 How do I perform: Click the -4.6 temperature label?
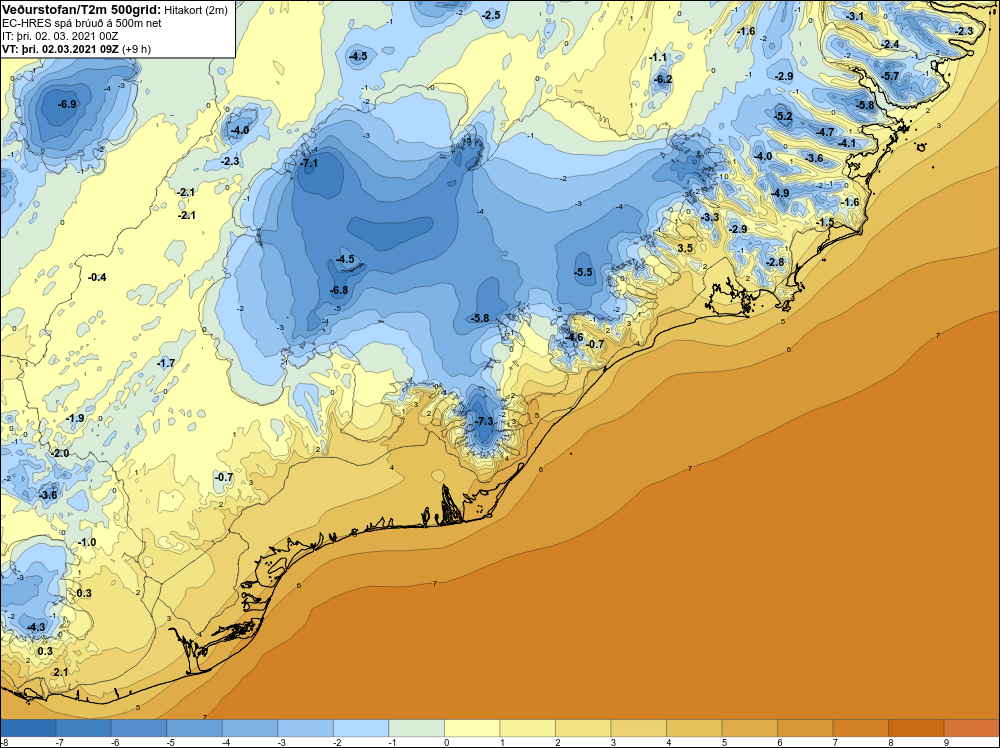(x=574, y=337)
